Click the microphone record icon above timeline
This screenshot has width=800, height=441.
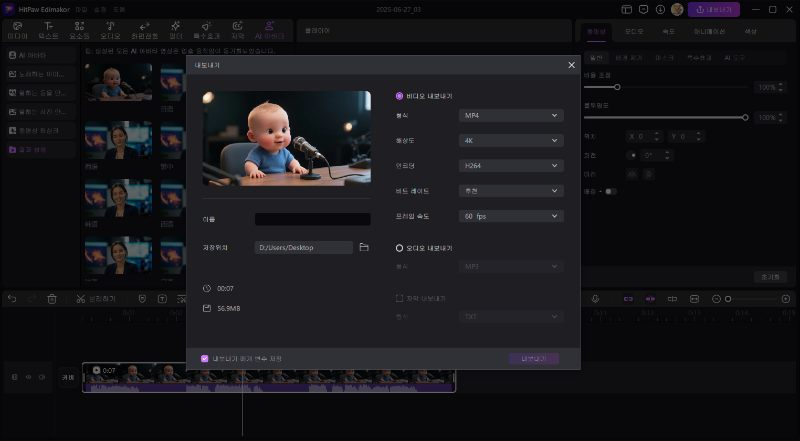pos(596,298)
